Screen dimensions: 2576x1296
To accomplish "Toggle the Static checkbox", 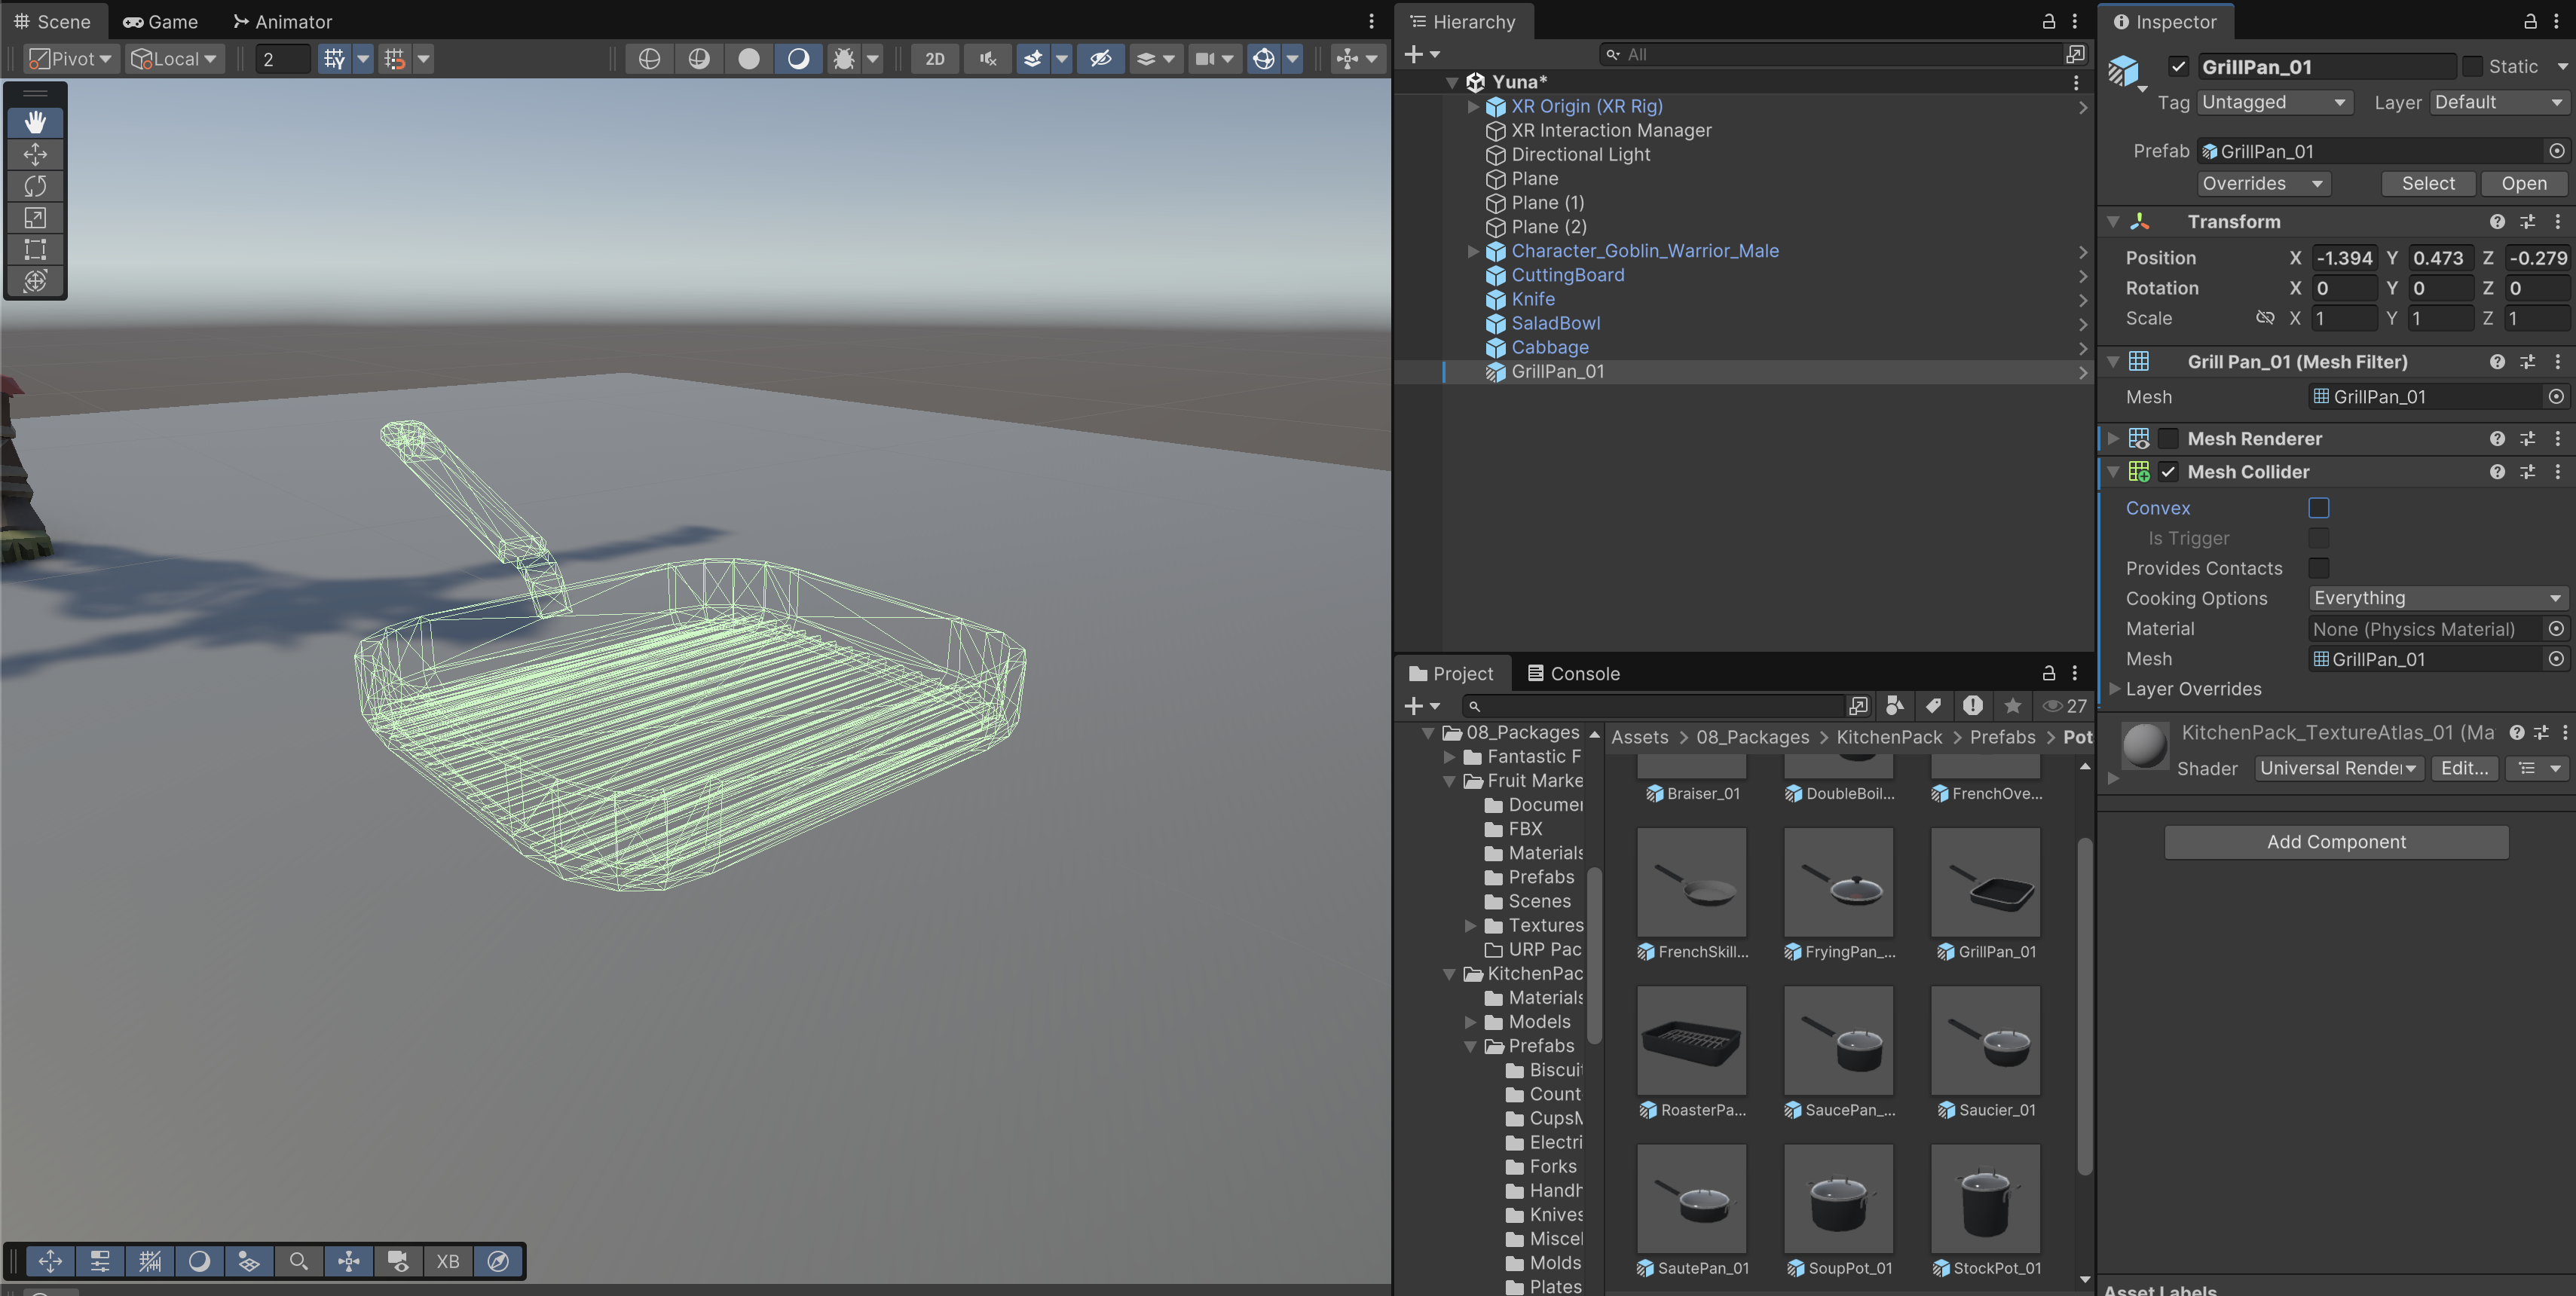I will pyautogui.click(x=2472, y=67).
